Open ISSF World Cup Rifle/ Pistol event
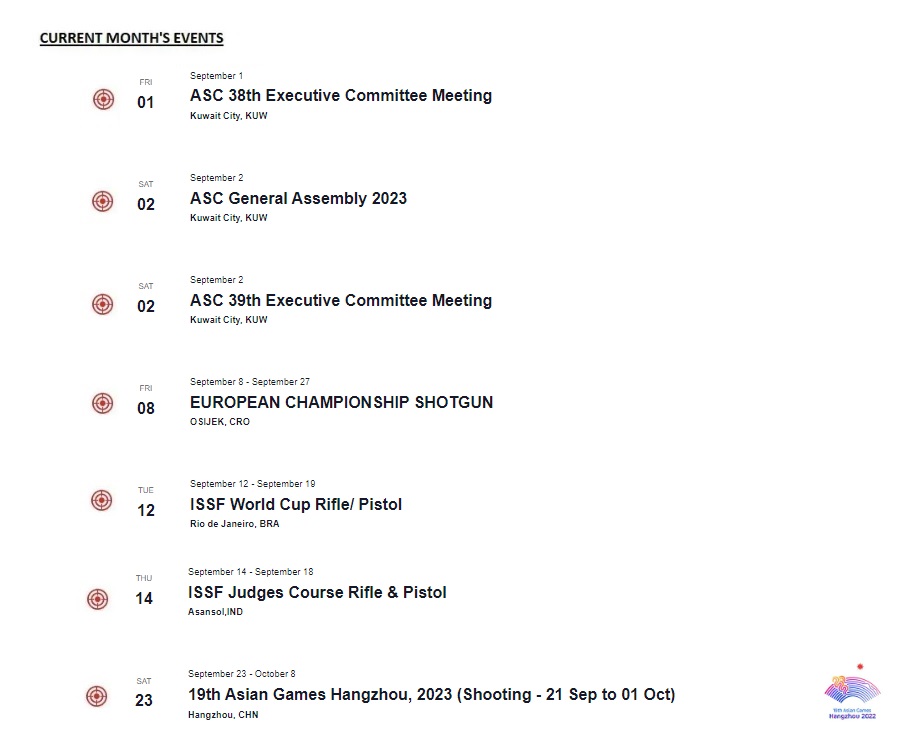Image resolution: width=910 pixels, height=746 pixels. pyautogui.click(x=296, y=504)
